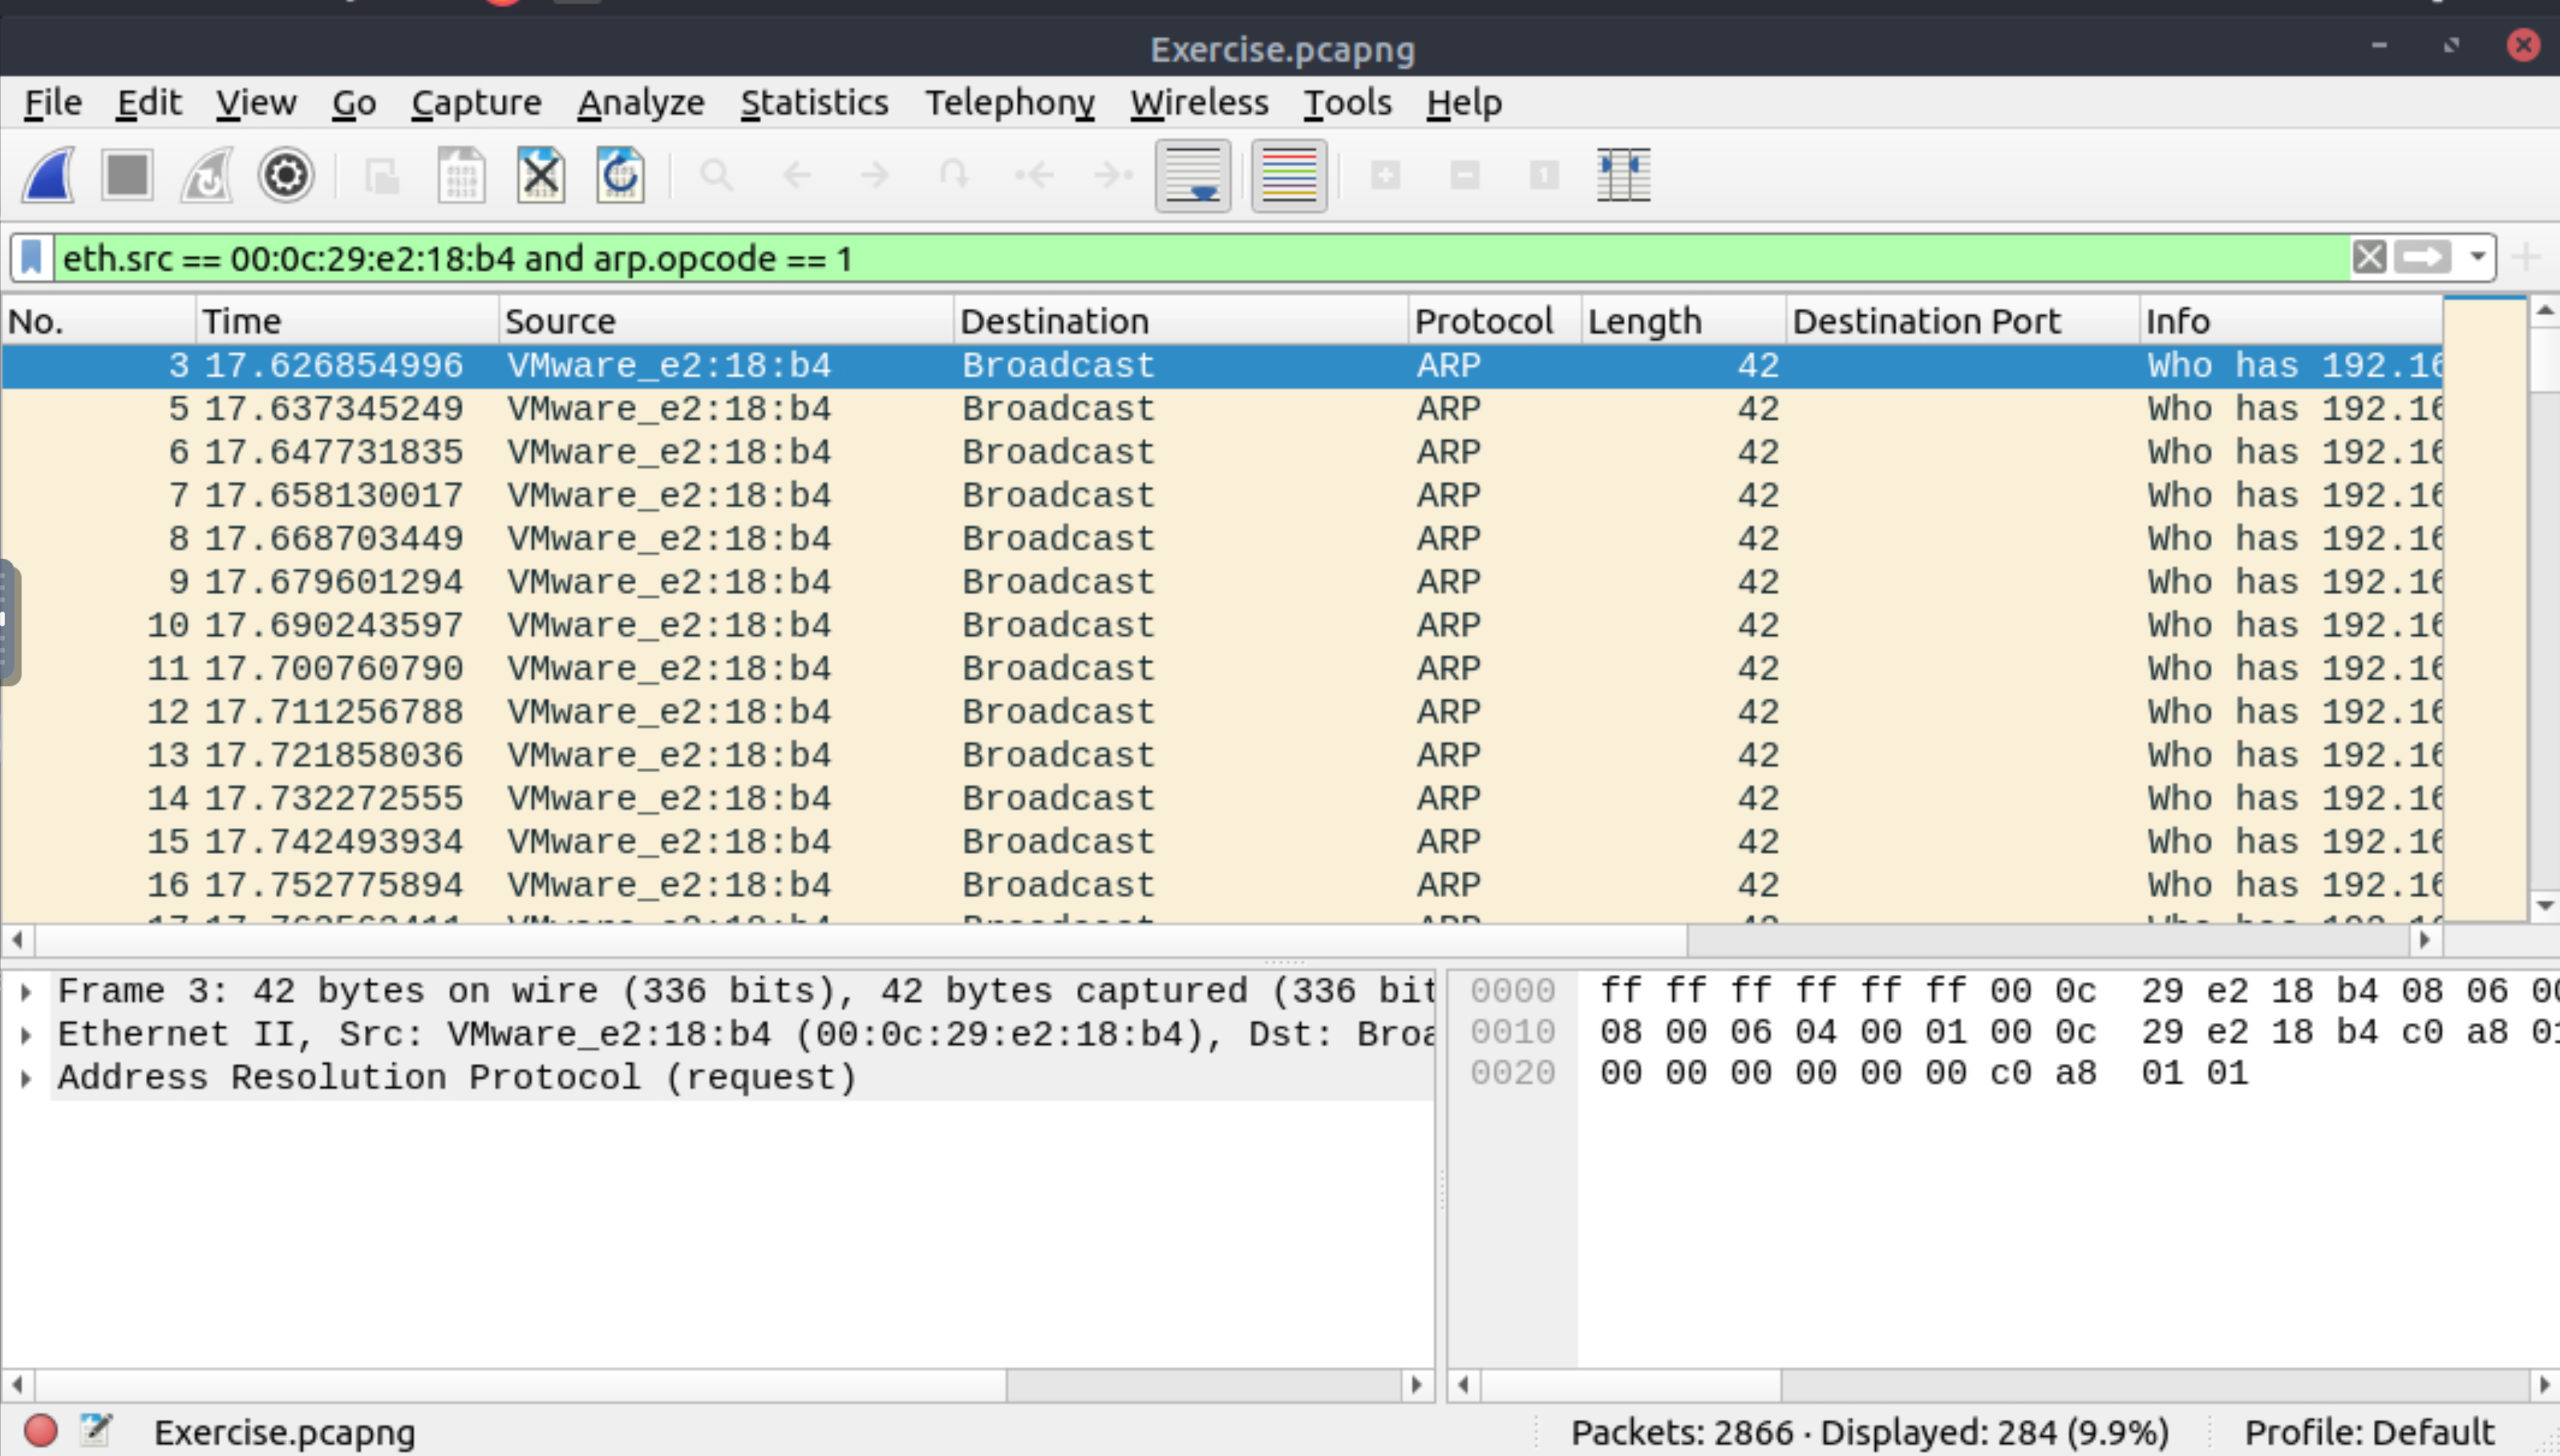Open the Go menu
Viewport: 2560px width, 1456px height.
tap(354, 103)
